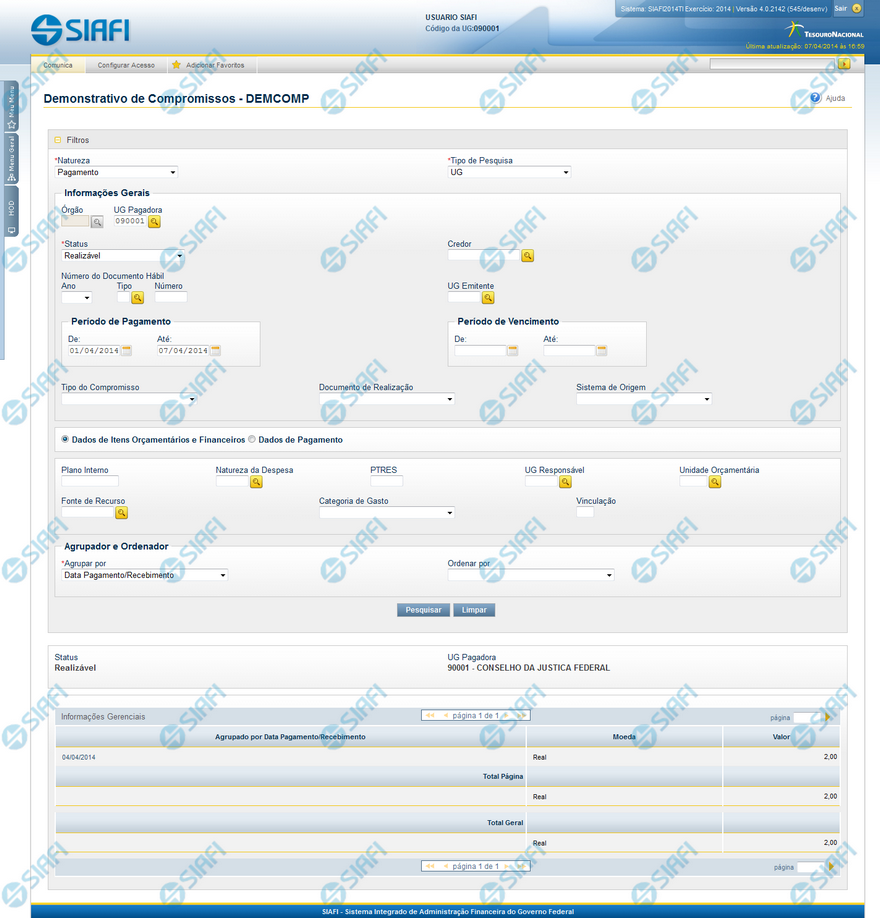The height and width of the screenshot is (918, 880).
Task: Select the Dados de Pagamento radio button
Action: pyautogui.click(x=252, y=439)
